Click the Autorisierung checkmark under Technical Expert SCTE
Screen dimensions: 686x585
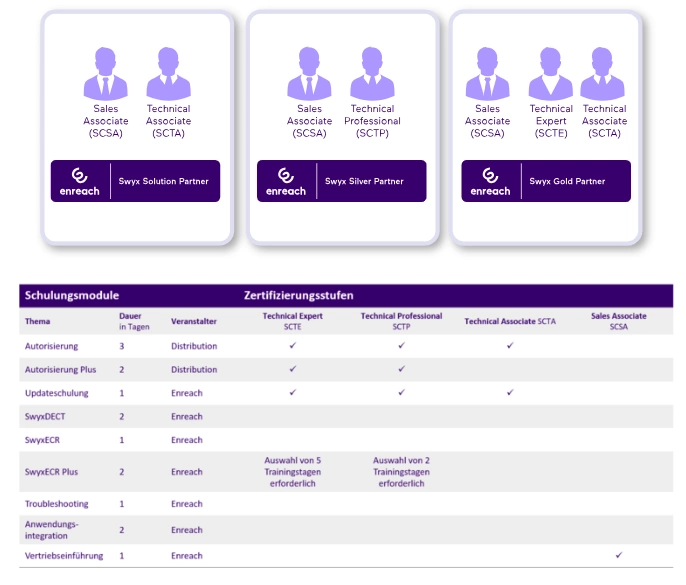click(x=293, y=346)
